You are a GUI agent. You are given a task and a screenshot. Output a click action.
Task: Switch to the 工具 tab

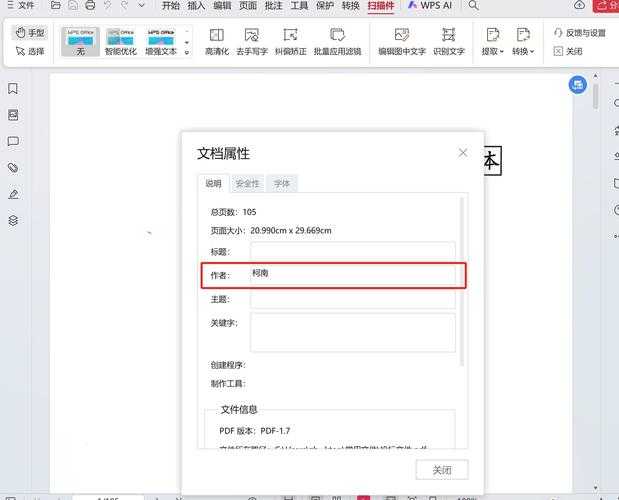(x=299, y=6)
